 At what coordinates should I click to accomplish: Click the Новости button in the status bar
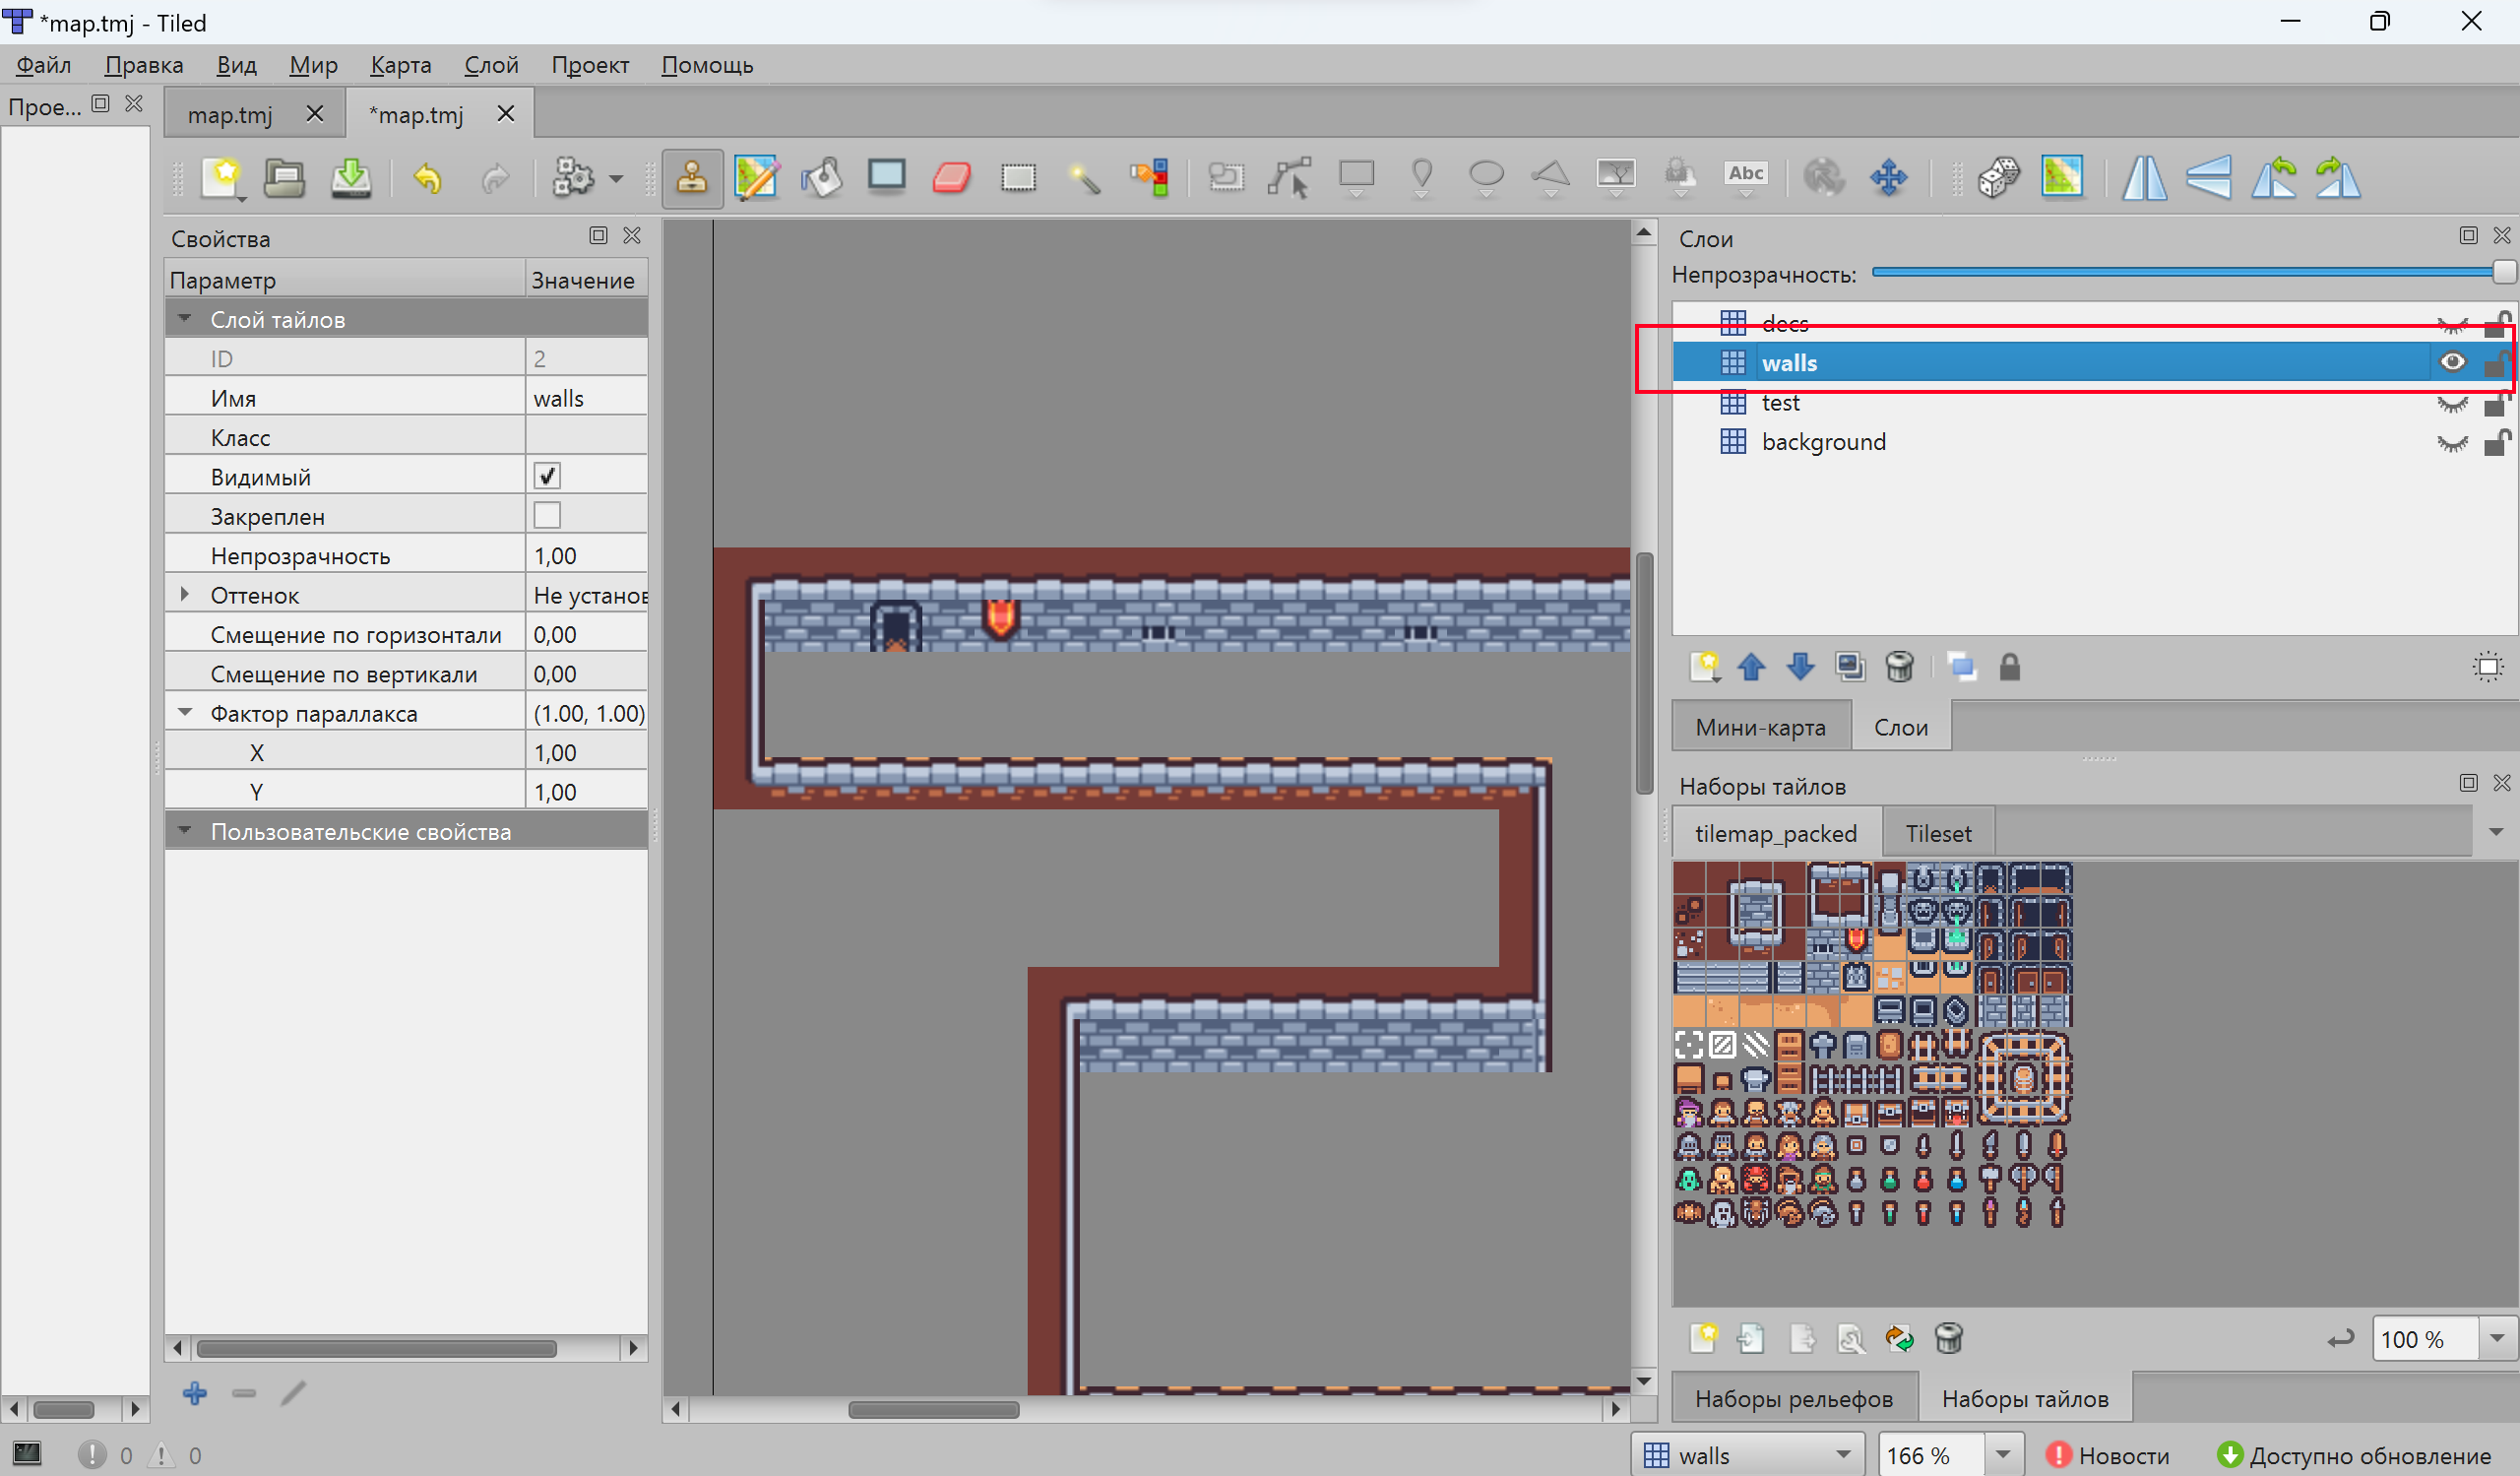tap(2108, 1455)
